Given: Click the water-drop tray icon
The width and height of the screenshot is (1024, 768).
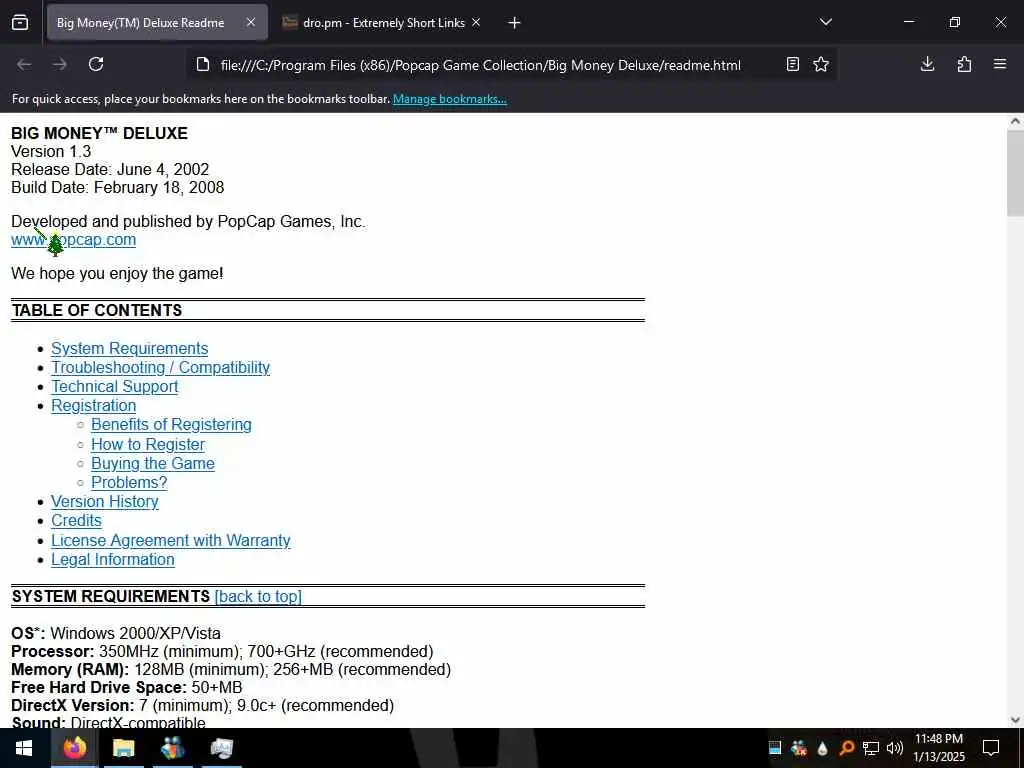Looking at the screenshot, I should 823,748.
